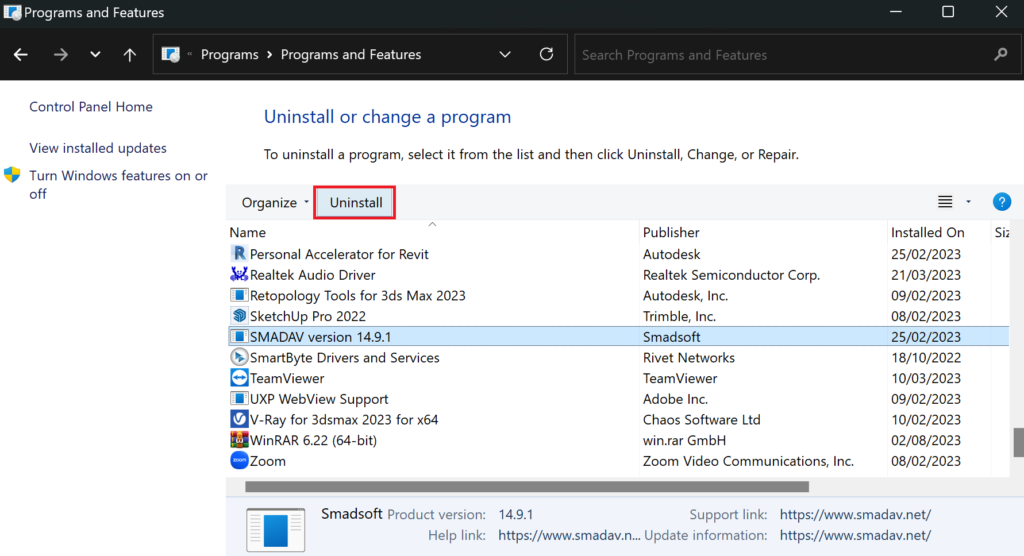Viewport: 1024px width, 556px height.
Task: Click the Personal Accelerator for Revit icon
Action: tap(239, 253)
